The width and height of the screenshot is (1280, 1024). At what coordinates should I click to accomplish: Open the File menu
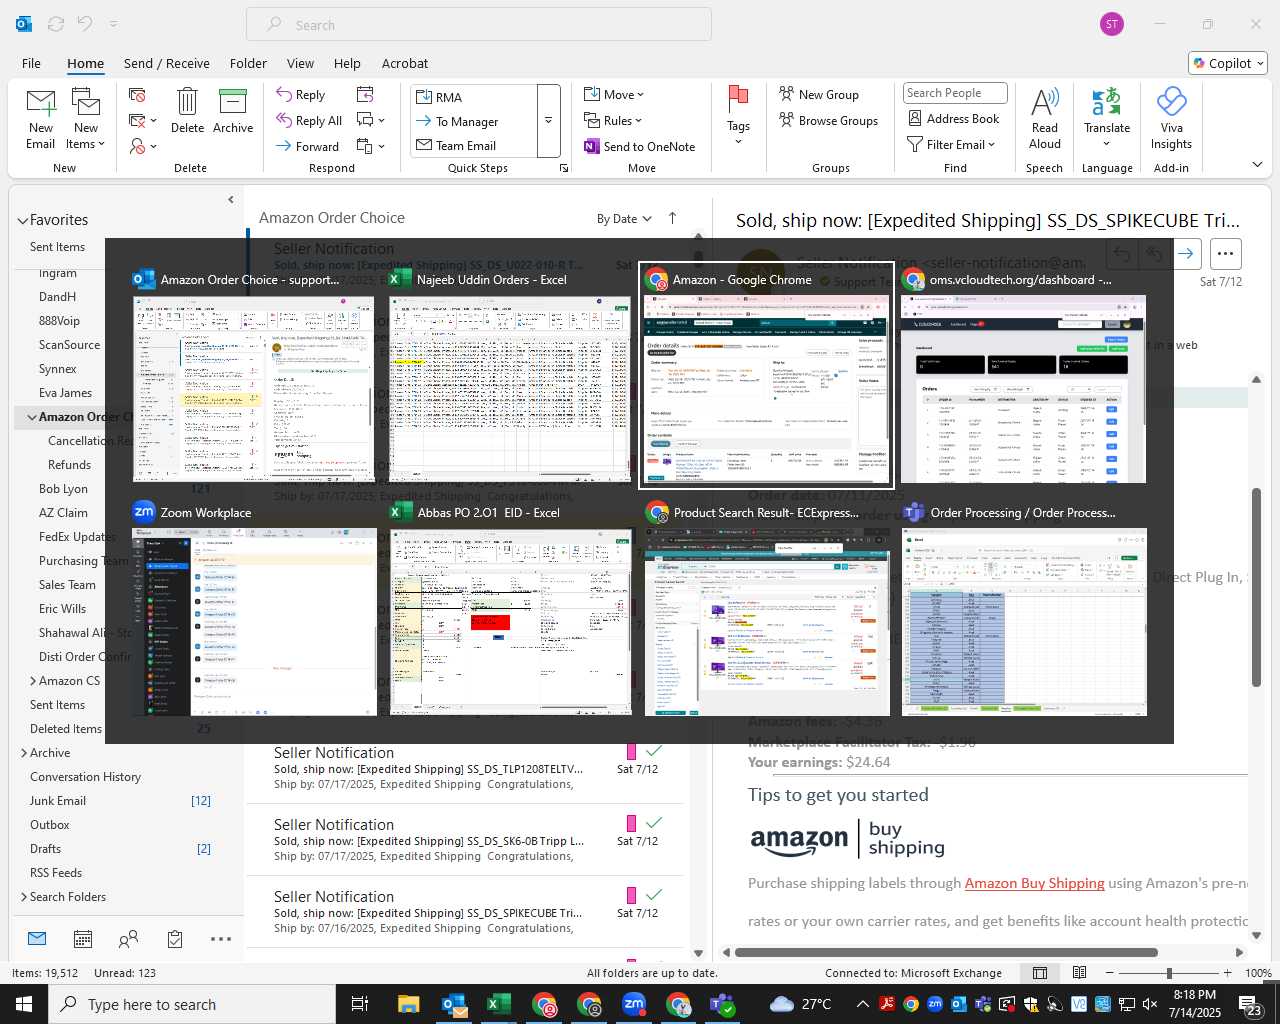pyautogui.click(x=31, y=63)
